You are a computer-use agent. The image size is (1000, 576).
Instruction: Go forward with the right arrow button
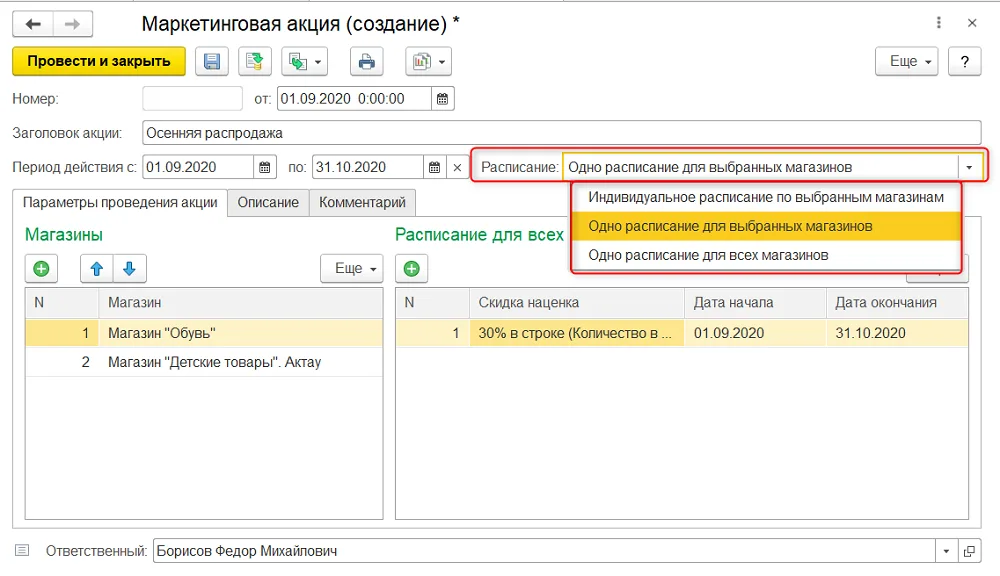click(73, 24)
